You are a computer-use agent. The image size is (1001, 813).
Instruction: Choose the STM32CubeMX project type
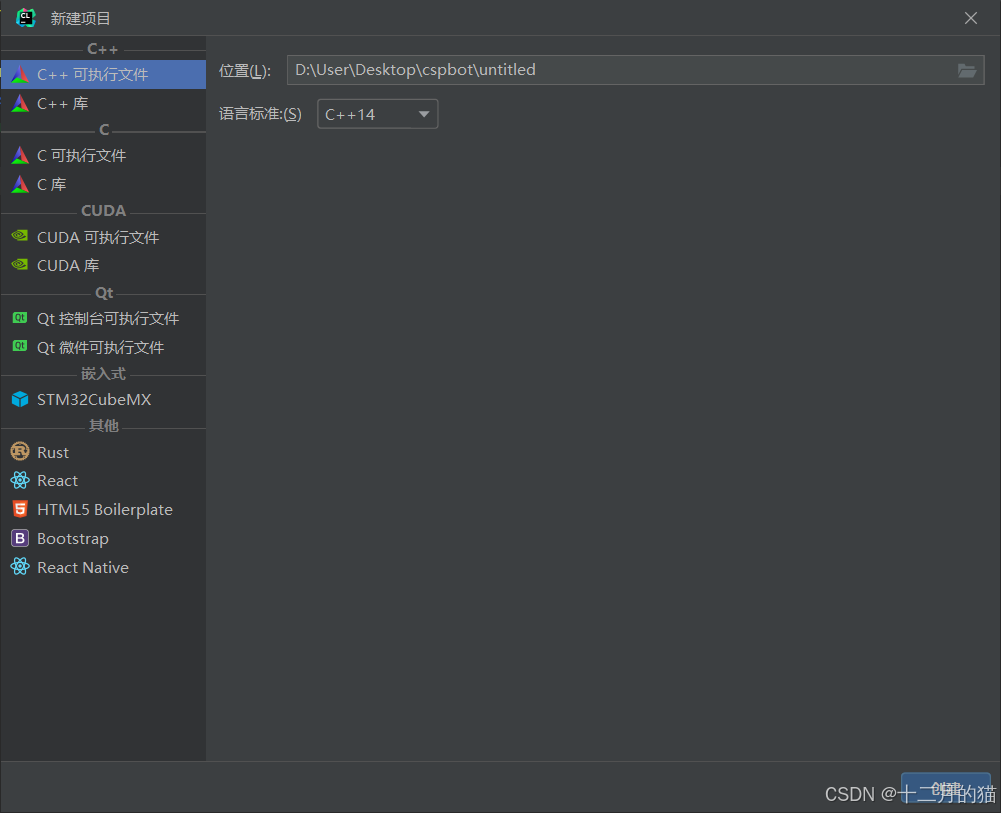[103, 399]
